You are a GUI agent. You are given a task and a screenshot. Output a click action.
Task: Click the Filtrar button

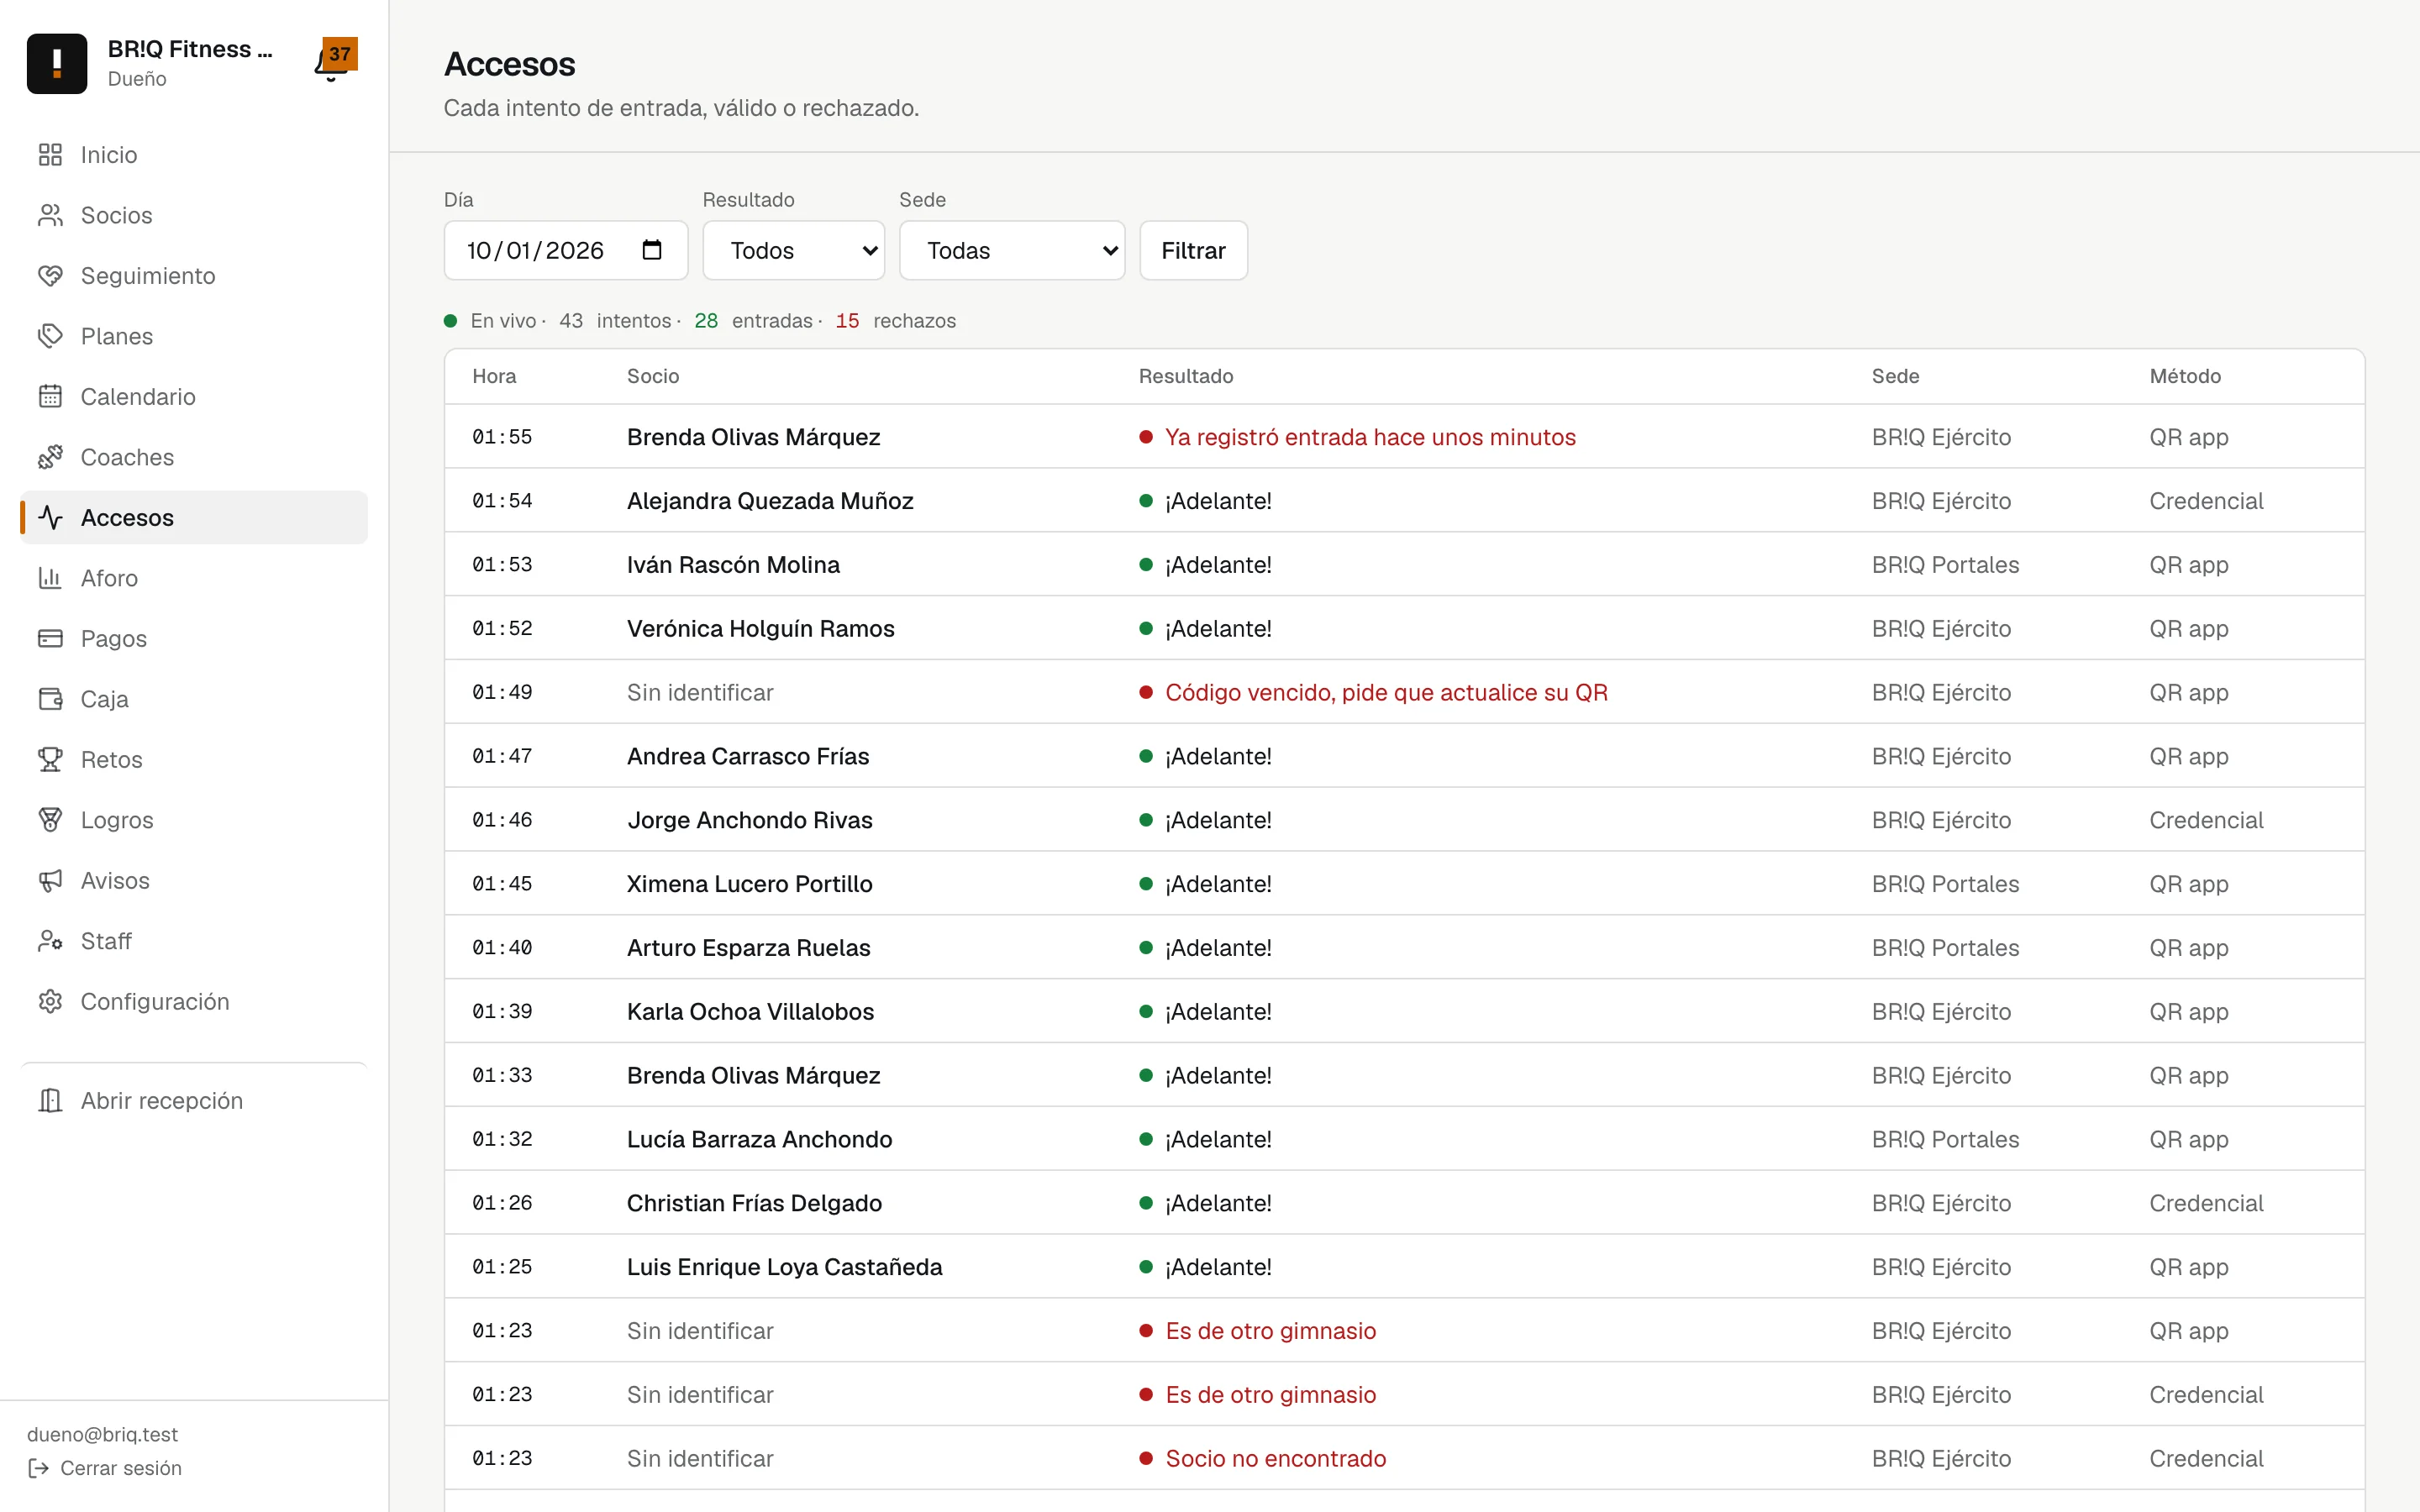(1193, 250)
